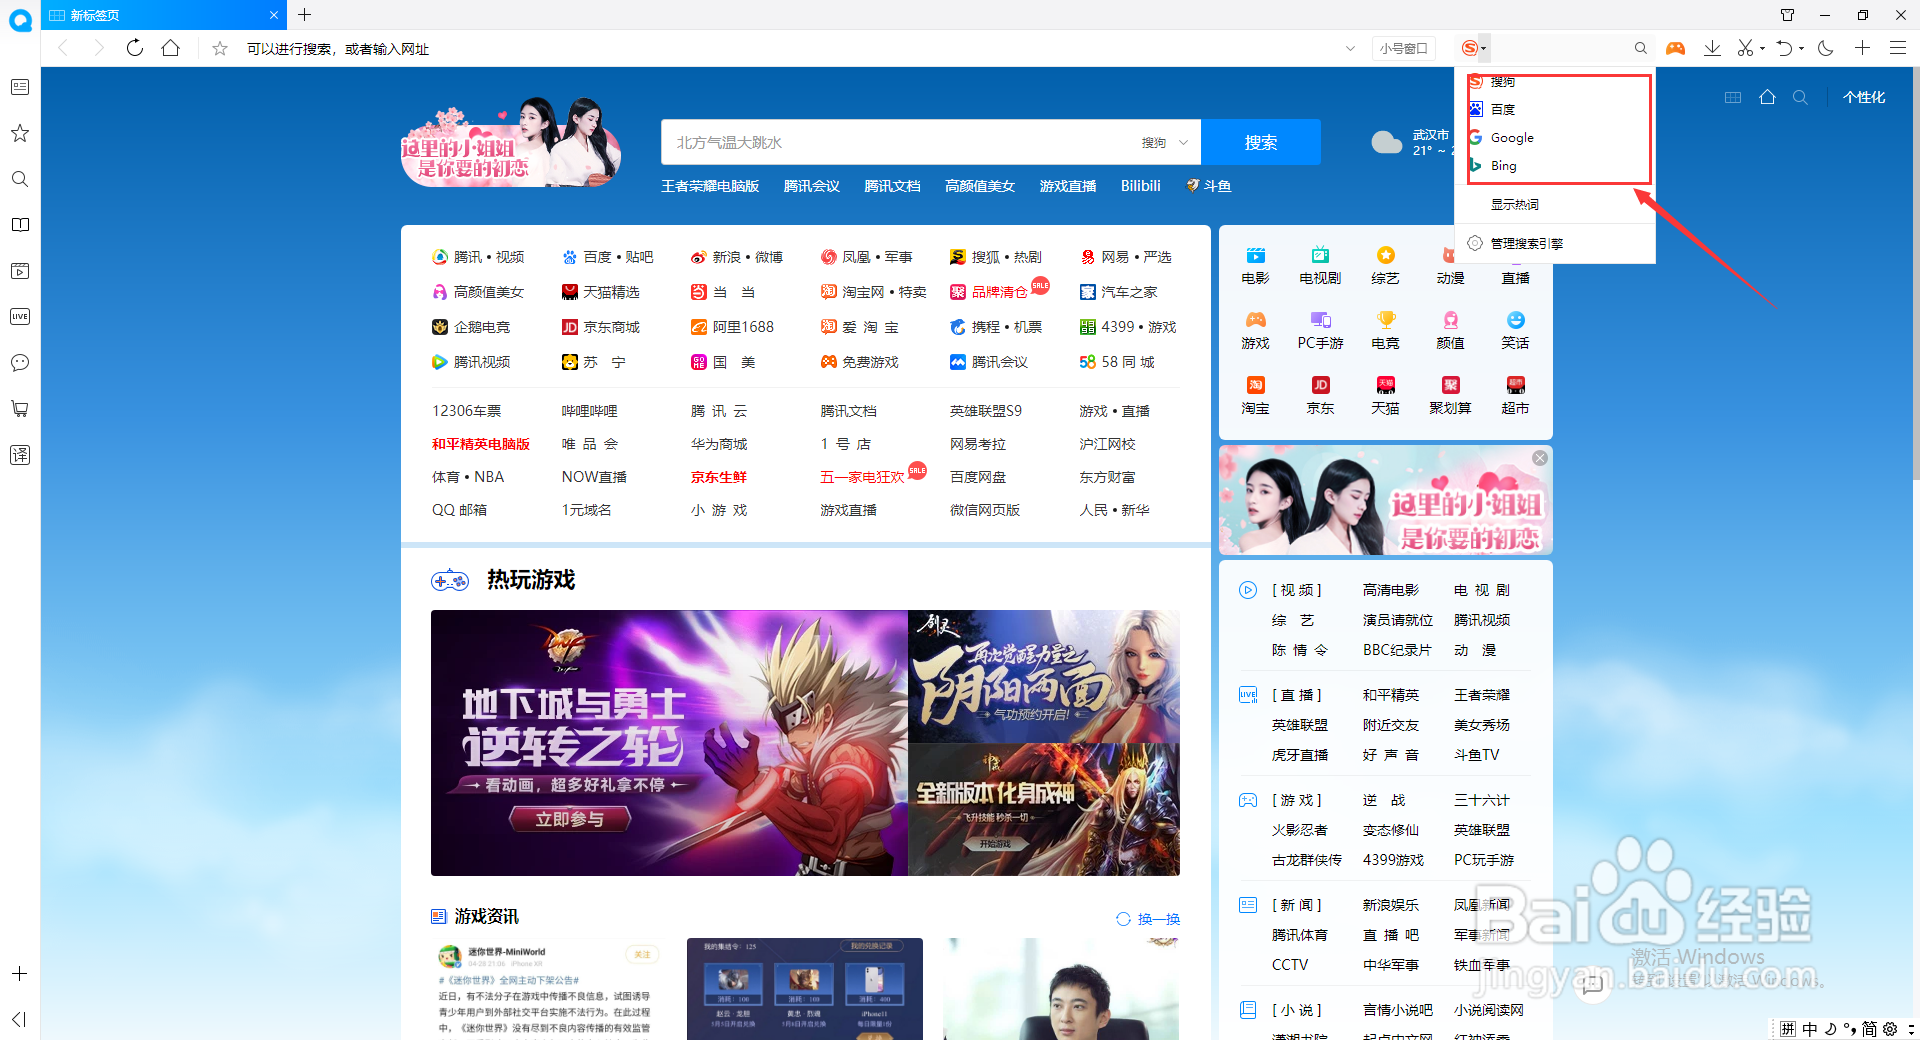The height and width of the screenshot is (1040, 1920).
Task: Open downloads icon in toolbar
Action: pyautogui.click(x=1712, y=48)
